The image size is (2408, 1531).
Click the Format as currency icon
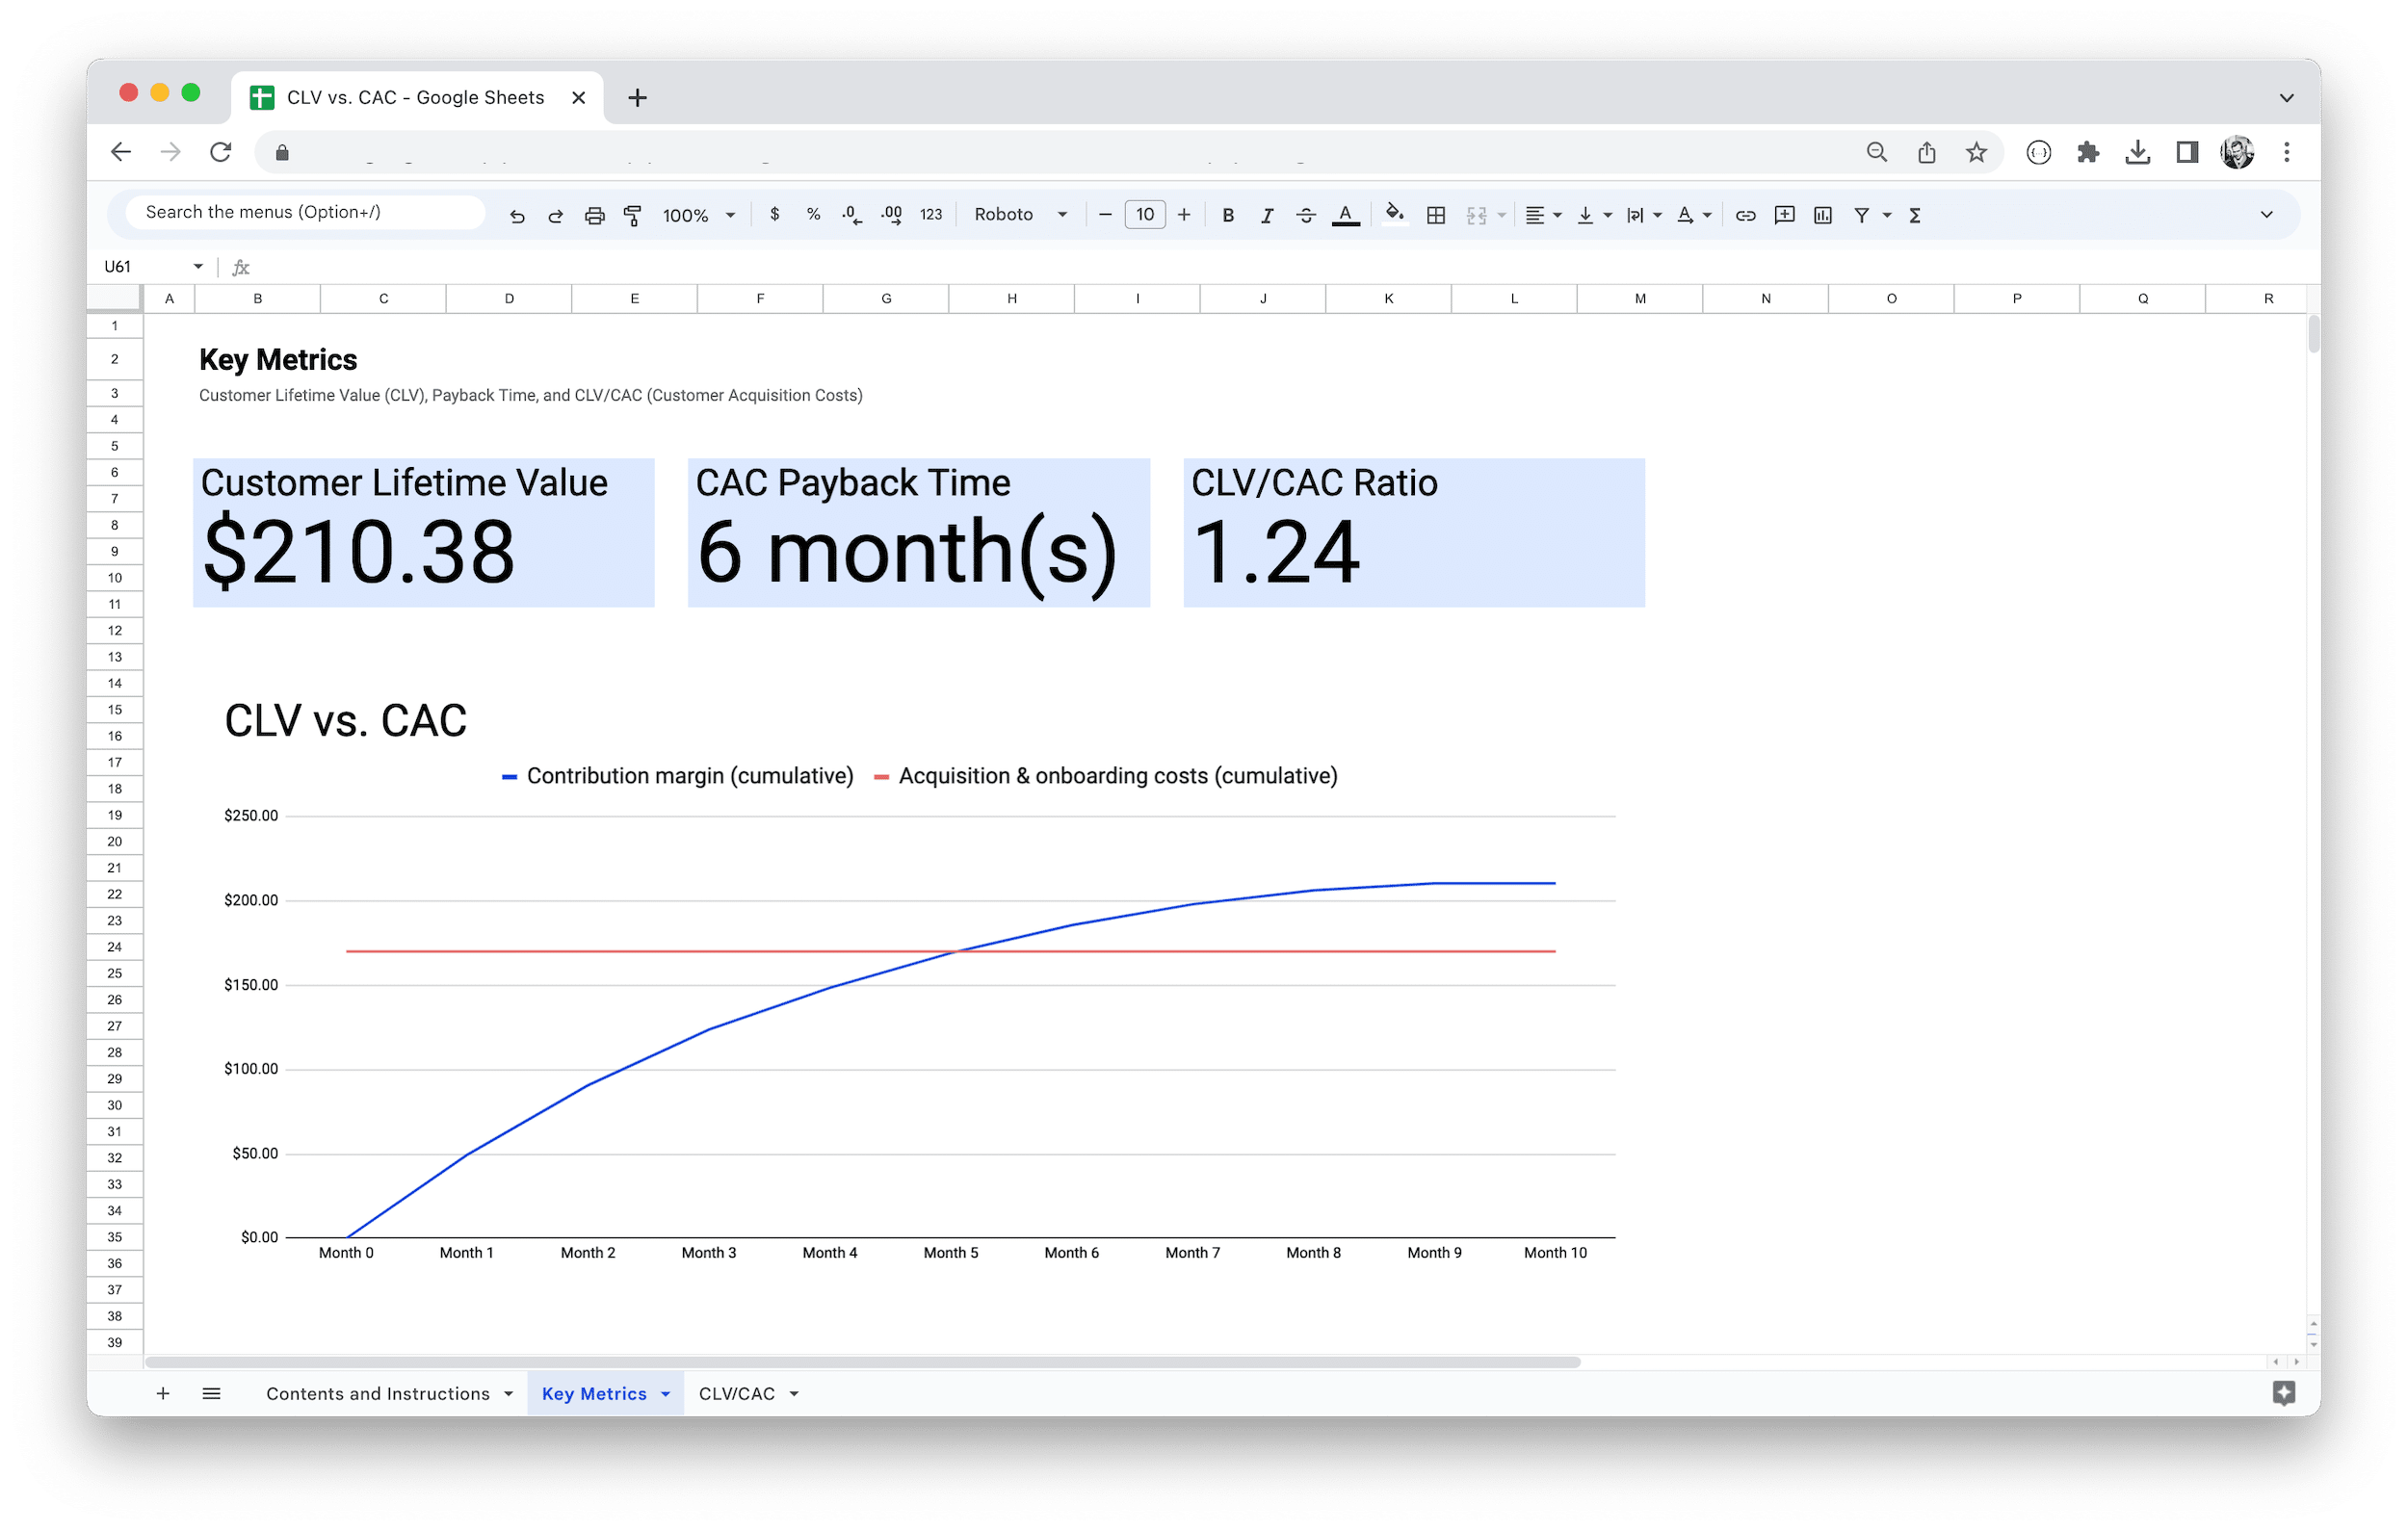pos(774,214)
